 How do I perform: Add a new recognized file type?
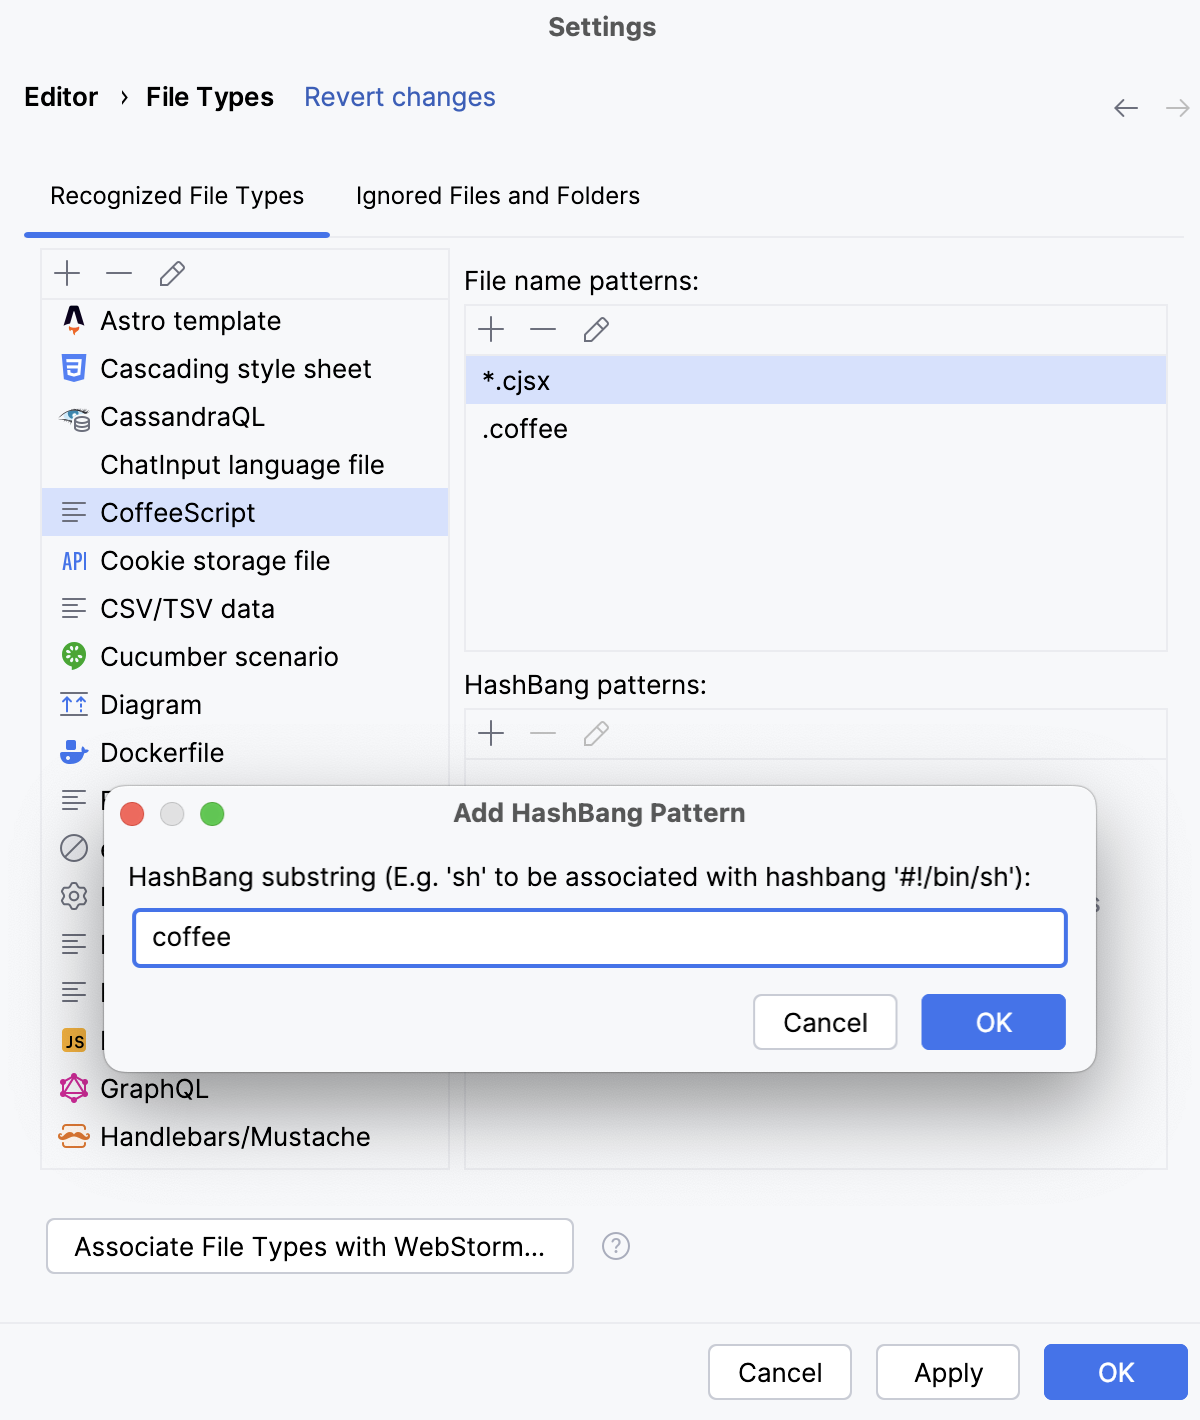(66, 273)
